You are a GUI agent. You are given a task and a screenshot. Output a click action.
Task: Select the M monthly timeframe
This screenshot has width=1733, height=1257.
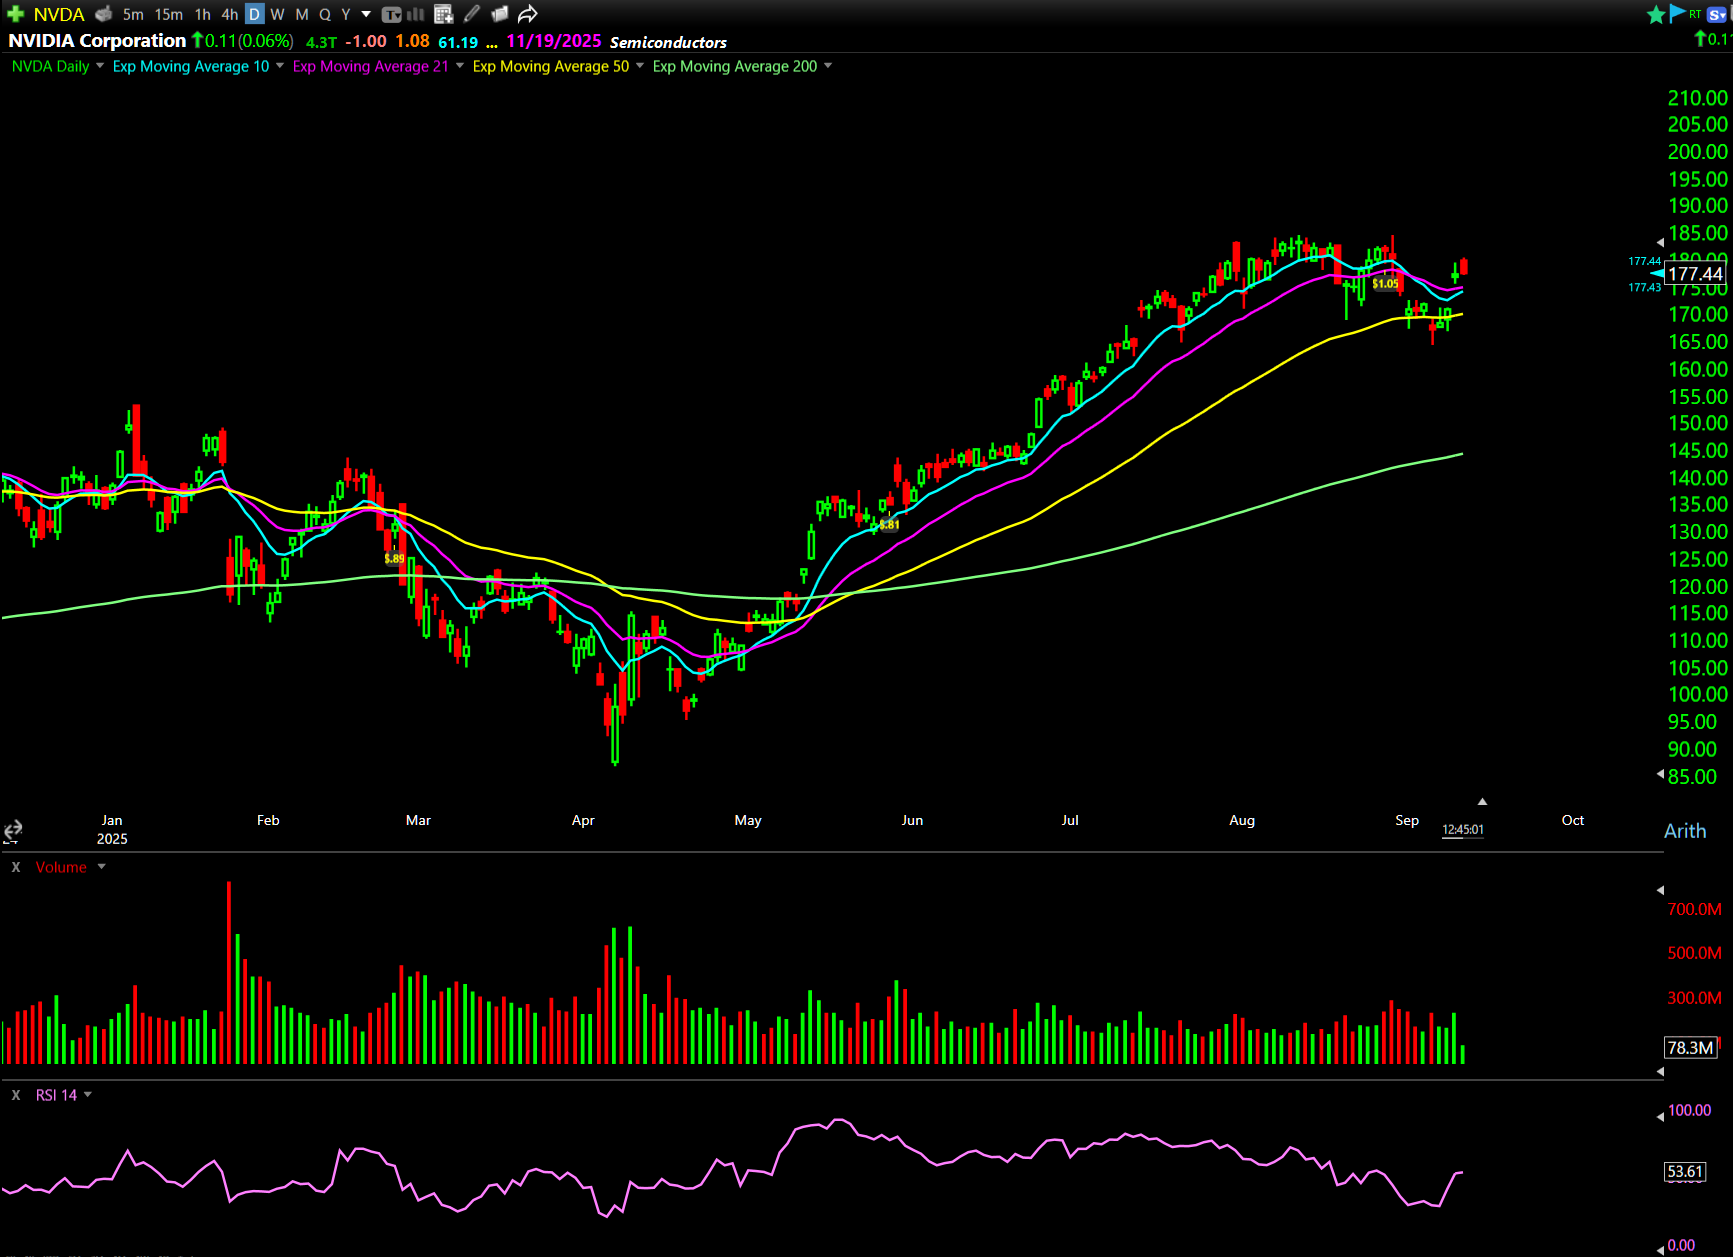coord(302,14)
